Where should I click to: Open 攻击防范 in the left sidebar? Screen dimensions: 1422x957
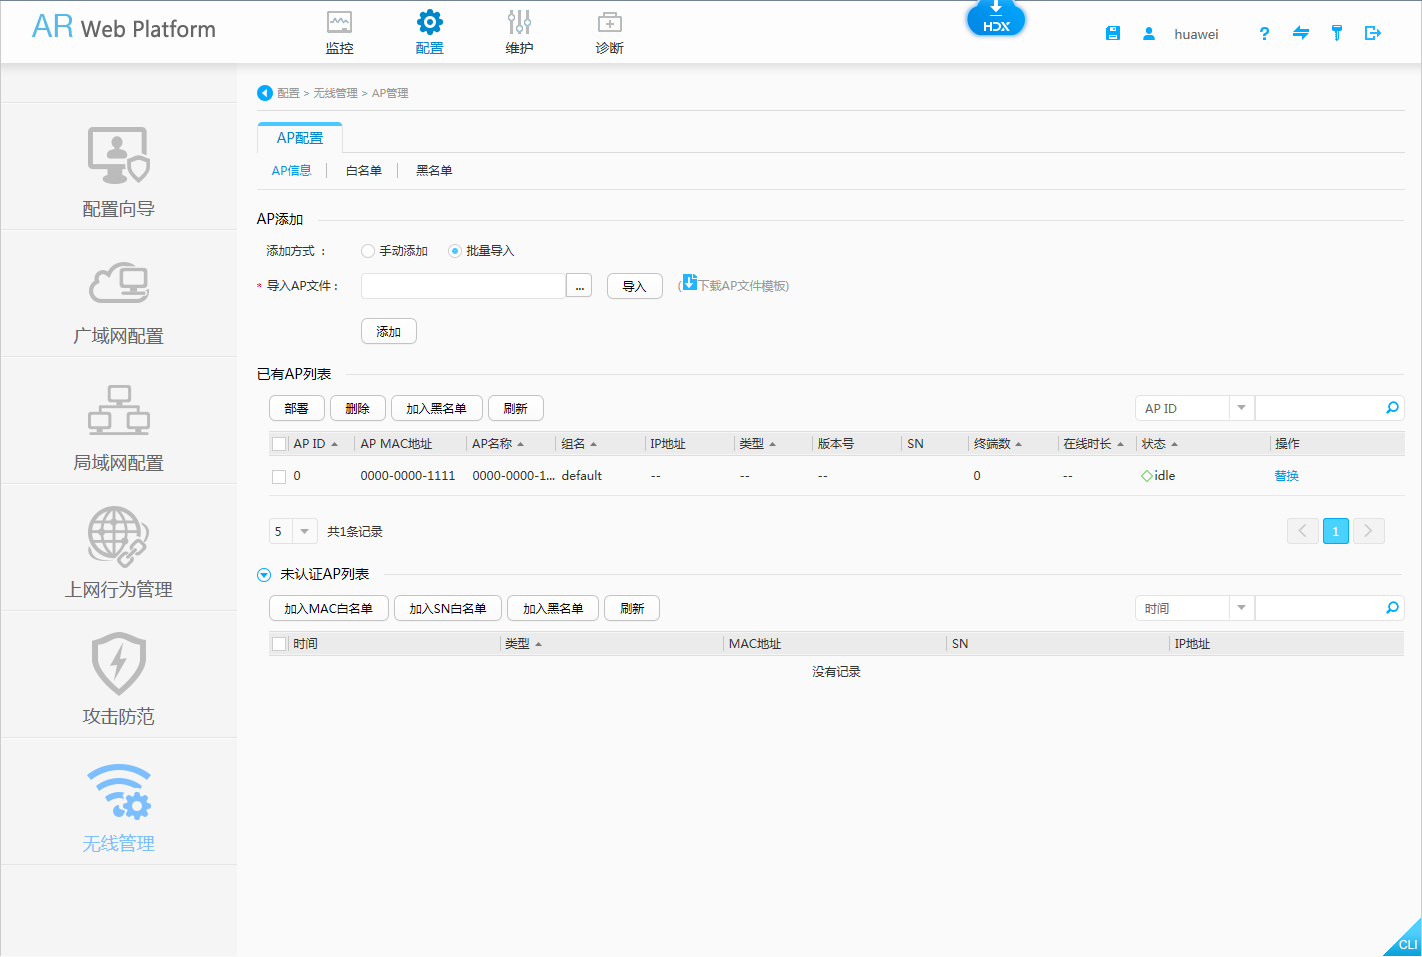tap(118, 675)
